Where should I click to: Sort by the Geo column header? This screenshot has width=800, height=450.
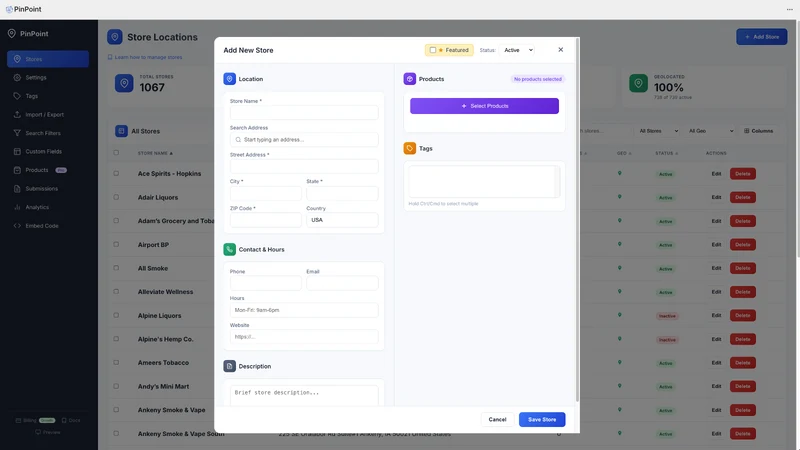click(x=623, y=153)
